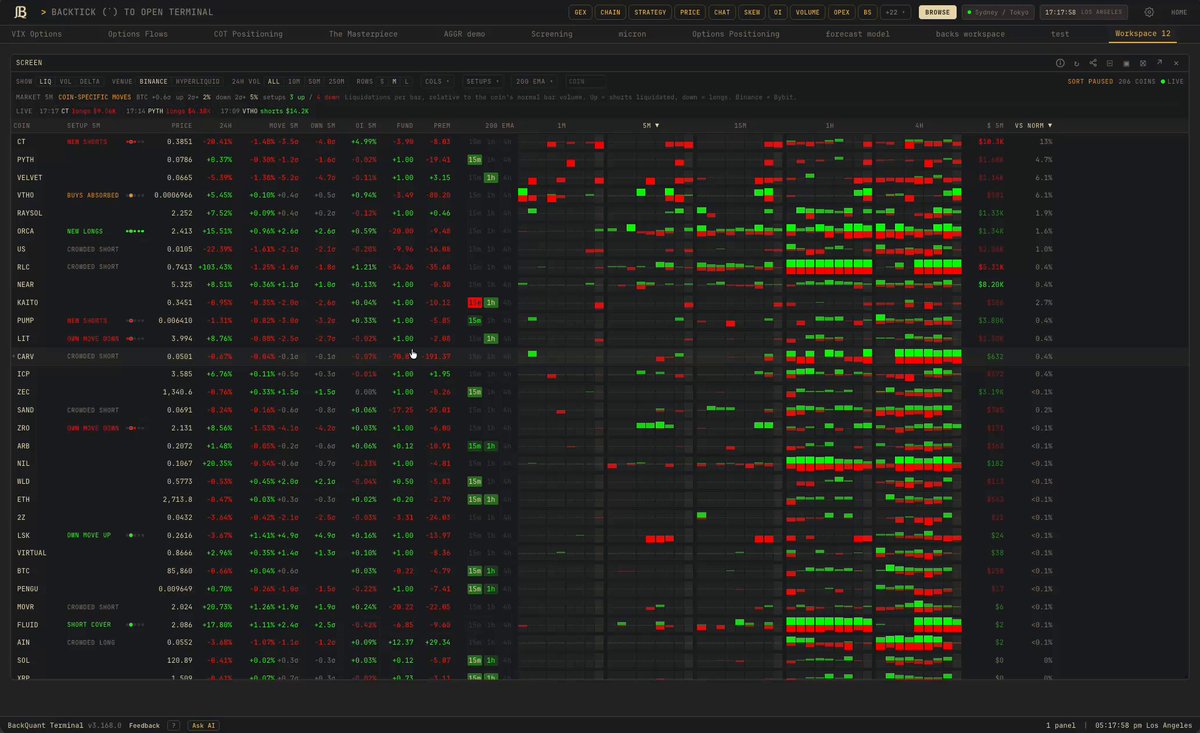
Task: Click the Sydney / Tokyo session indicator
Action: (x=997, y=12)
